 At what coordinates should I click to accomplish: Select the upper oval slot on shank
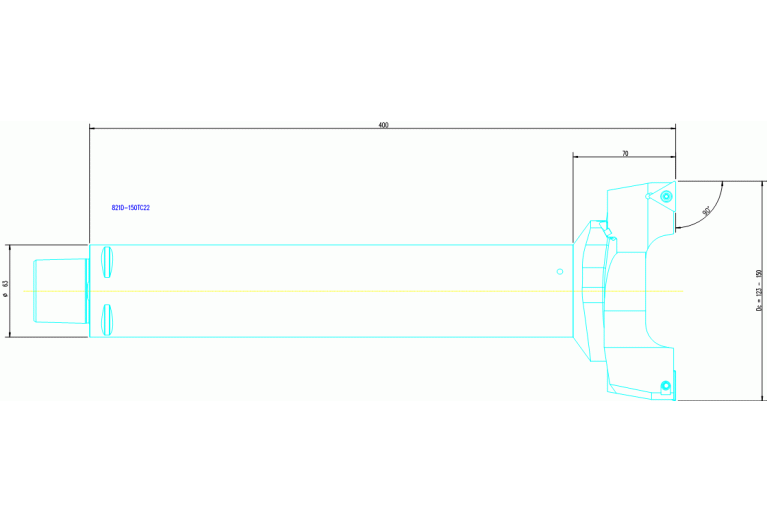click(x=107, y=262)
